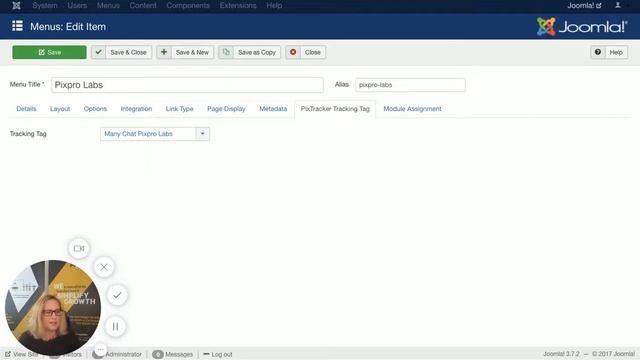Image resolution: width=640 pixels, height=360 pixels.
Task: Open the Menus menu
Action: [108, 5]
